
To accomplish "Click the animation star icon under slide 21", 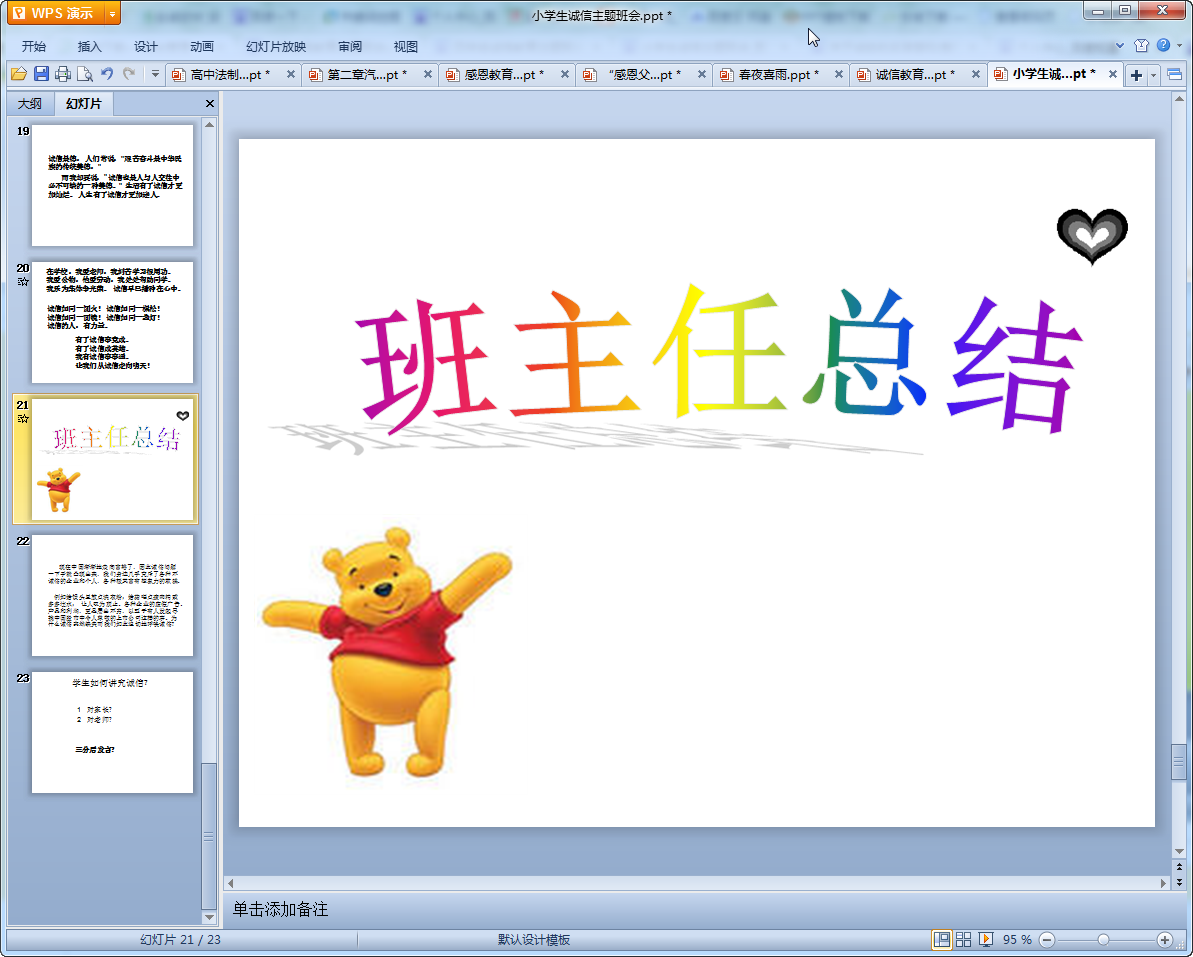I will (x=23, y=418).
